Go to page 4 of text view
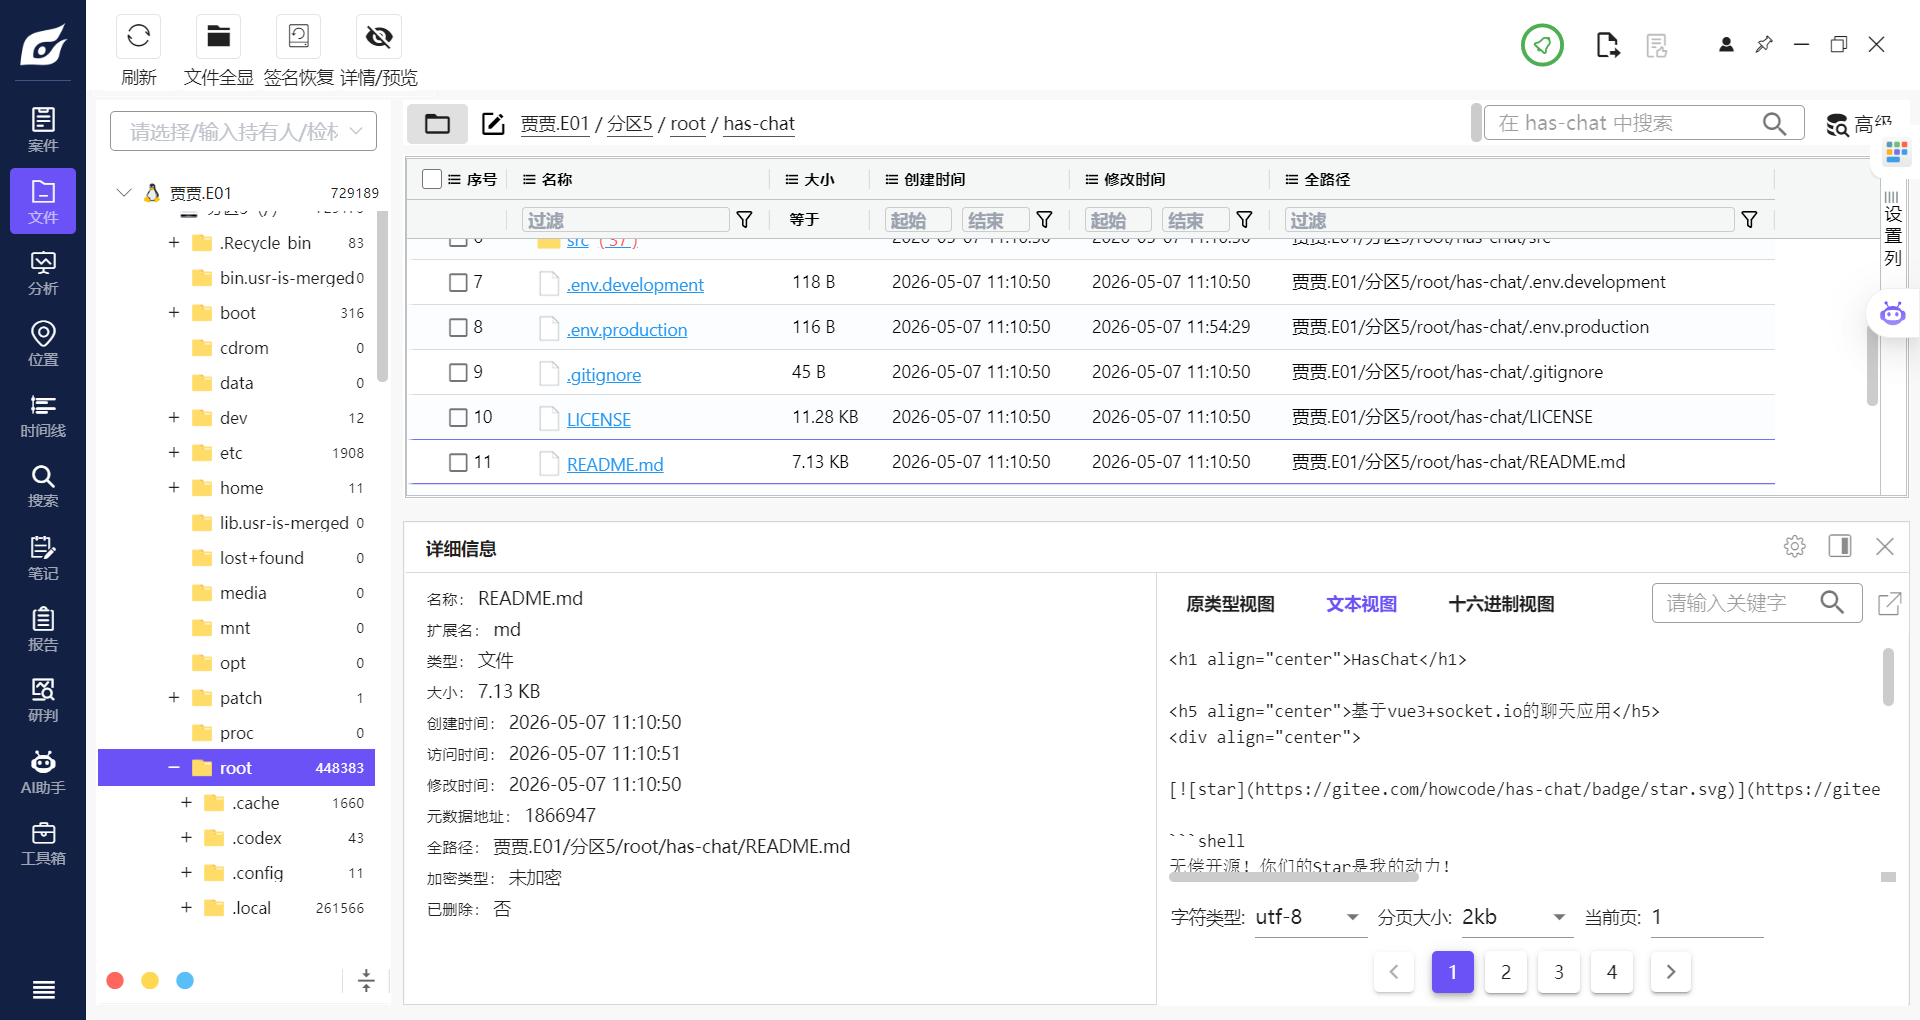The width and height of the screenshot is (1920, 1020). tap(1612, 972)
